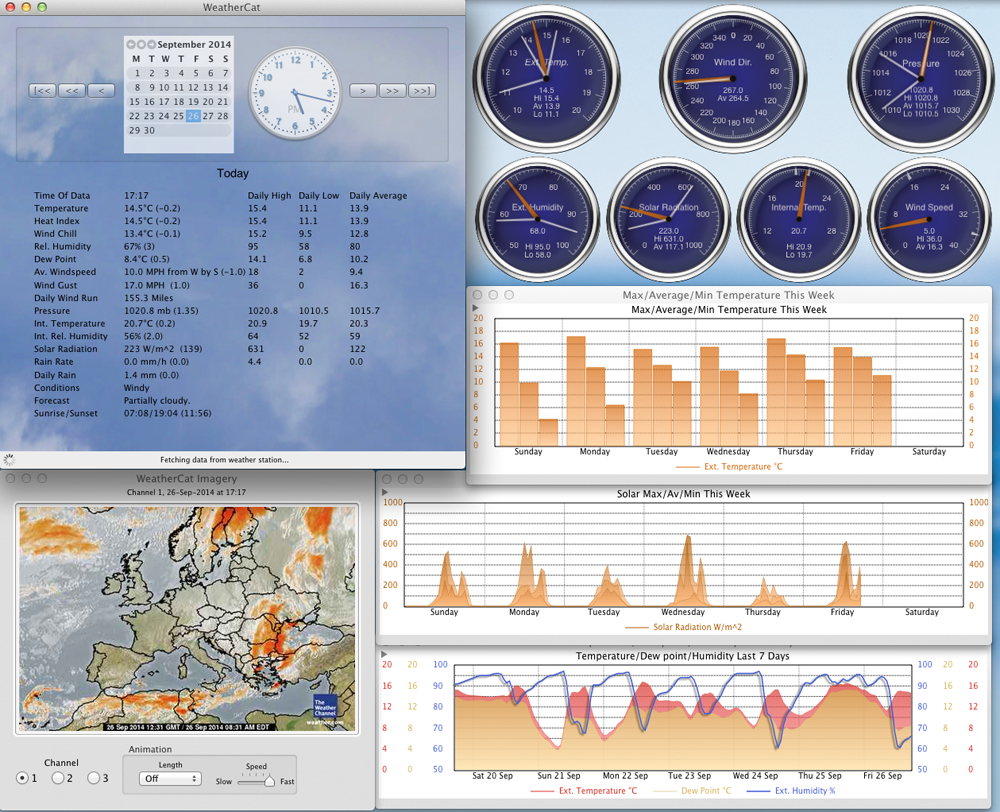Select the Ext. Temp gauge
This screenshot has height=812, width=1000.
[547, 80]
